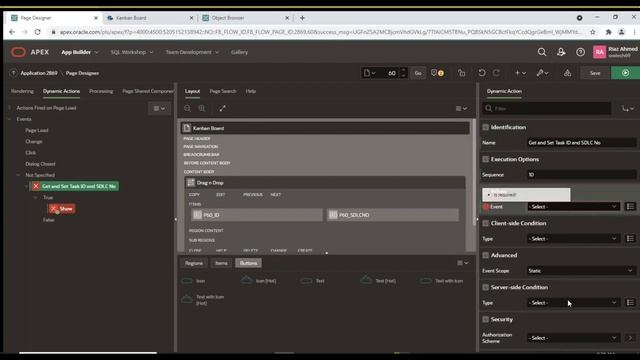Select the Kanban Board page header in Layout
The width and height of the screenshot is (640, 360).
pos(325,128)
